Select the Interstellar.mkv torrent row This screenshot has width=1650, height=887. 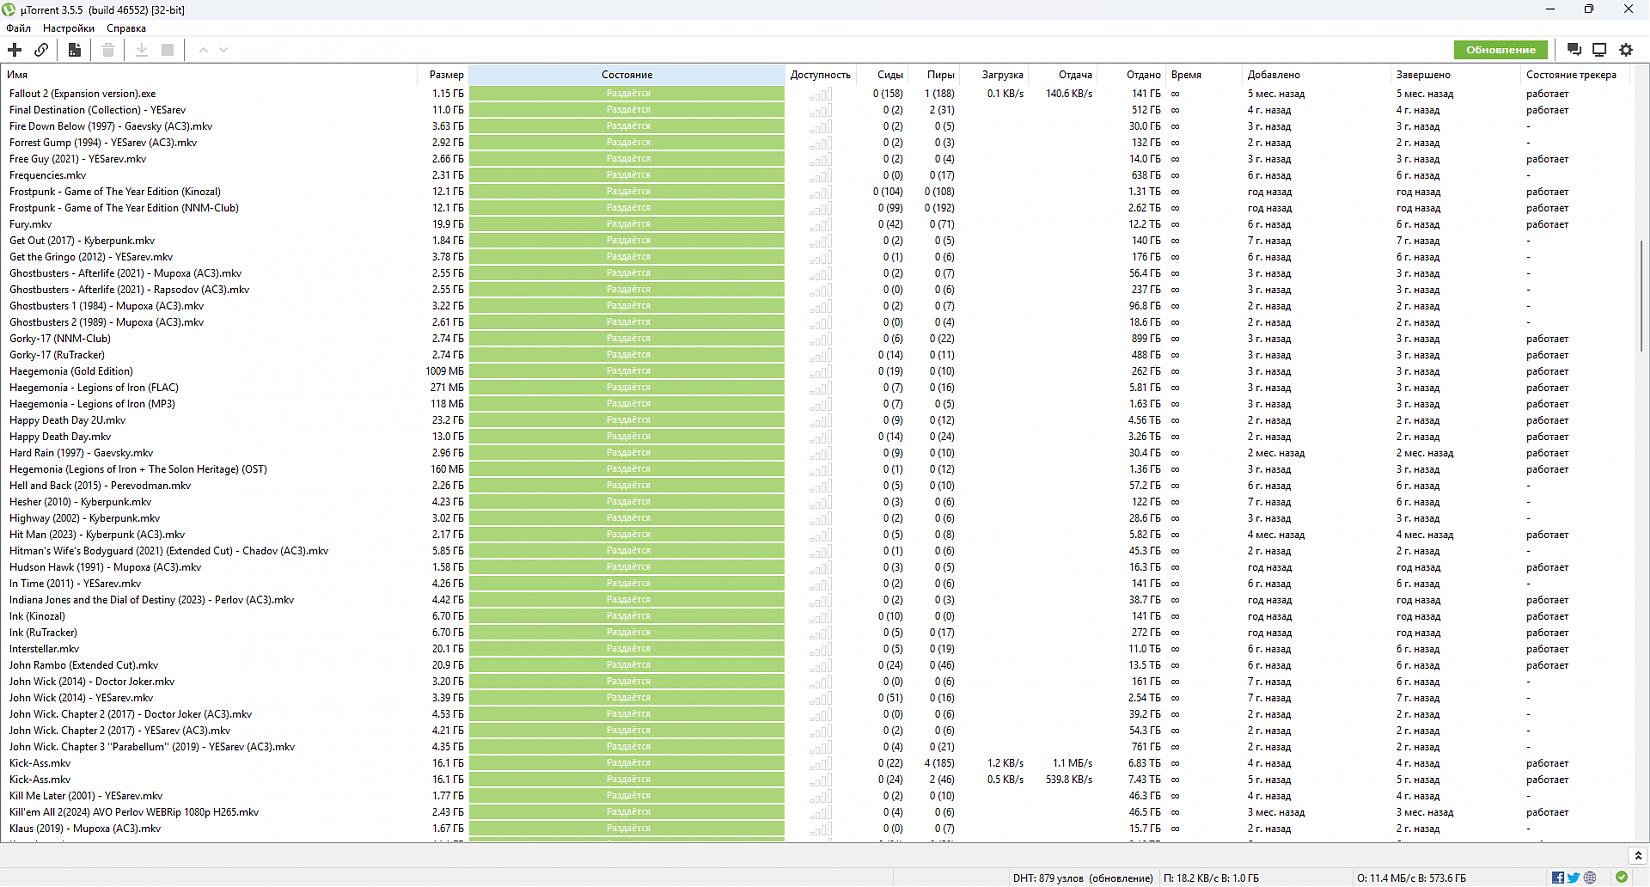(44, 649)
